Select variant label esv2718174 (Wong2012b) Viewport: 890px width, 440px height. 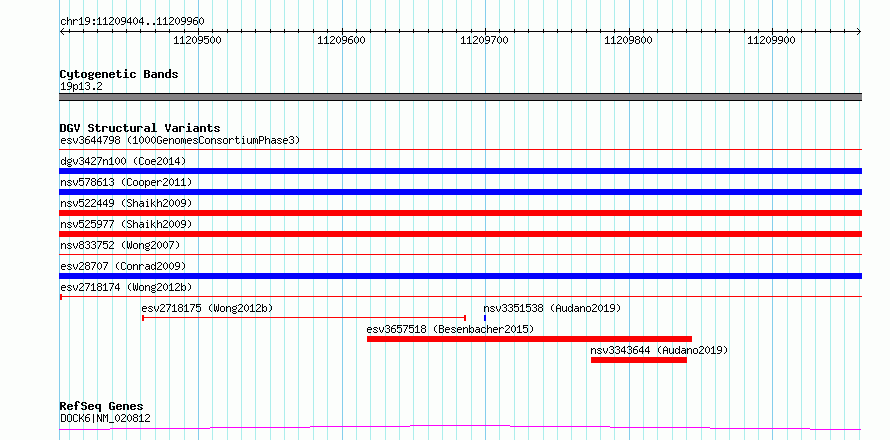coord(126,287)
